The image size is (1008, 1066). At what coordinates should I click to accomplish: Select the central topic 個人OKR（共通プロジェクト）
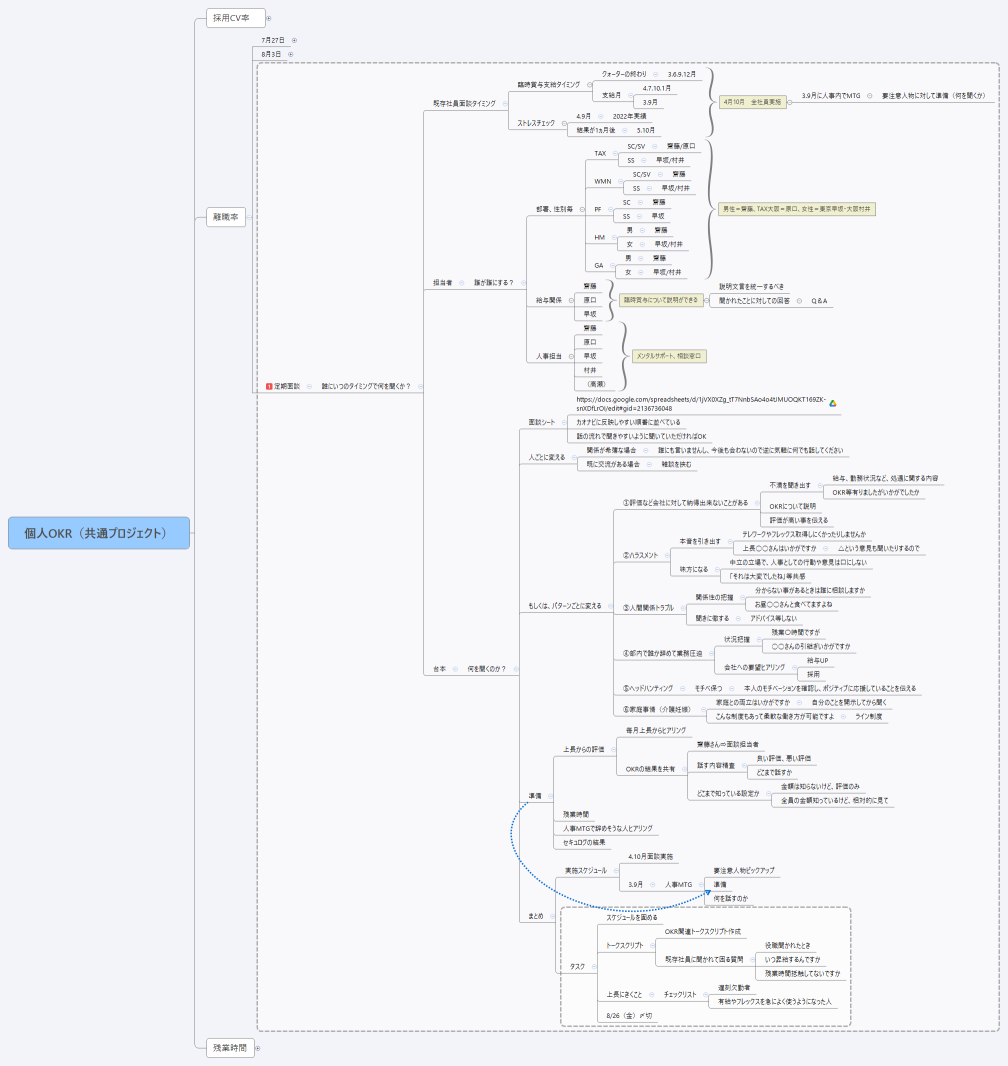point(99,533)
